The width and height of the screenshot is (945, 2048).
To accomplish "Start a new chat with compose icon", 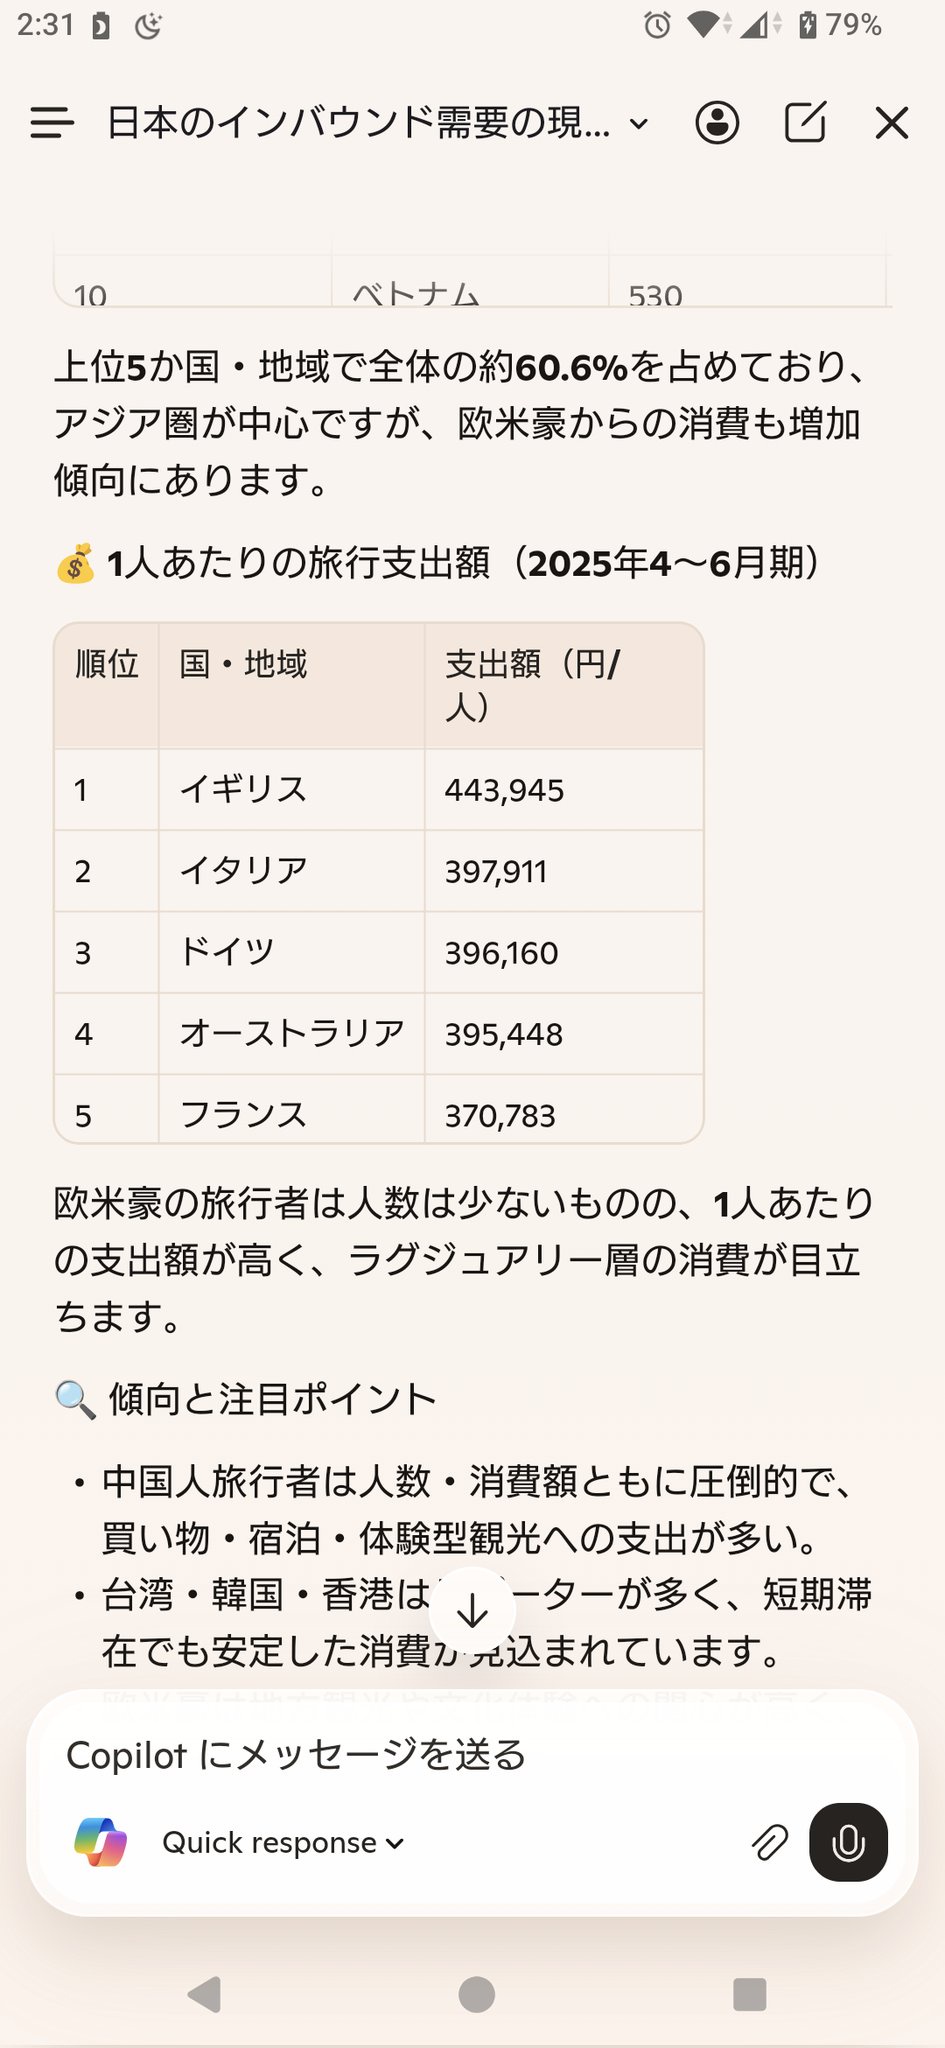I will (x=805, y=123).
